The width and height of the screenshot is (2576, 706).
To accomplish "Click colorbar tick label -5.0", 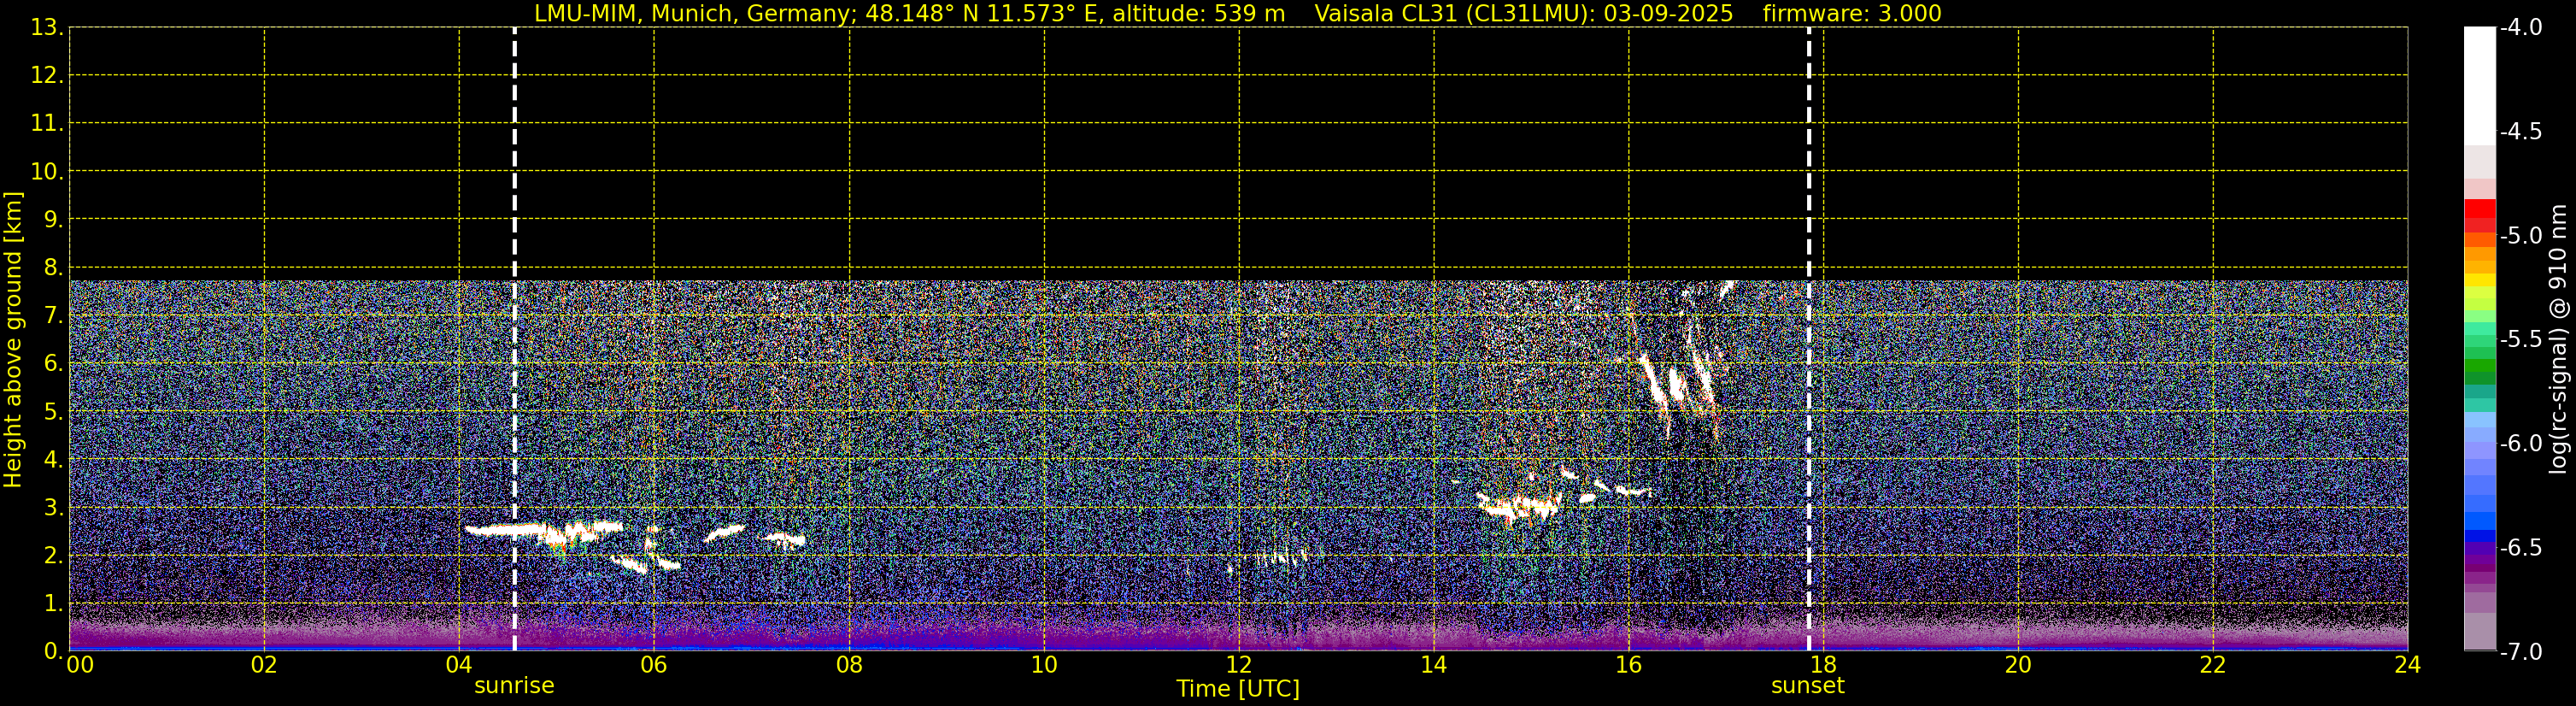I will pyautogui.click(x=2520, y=236).
